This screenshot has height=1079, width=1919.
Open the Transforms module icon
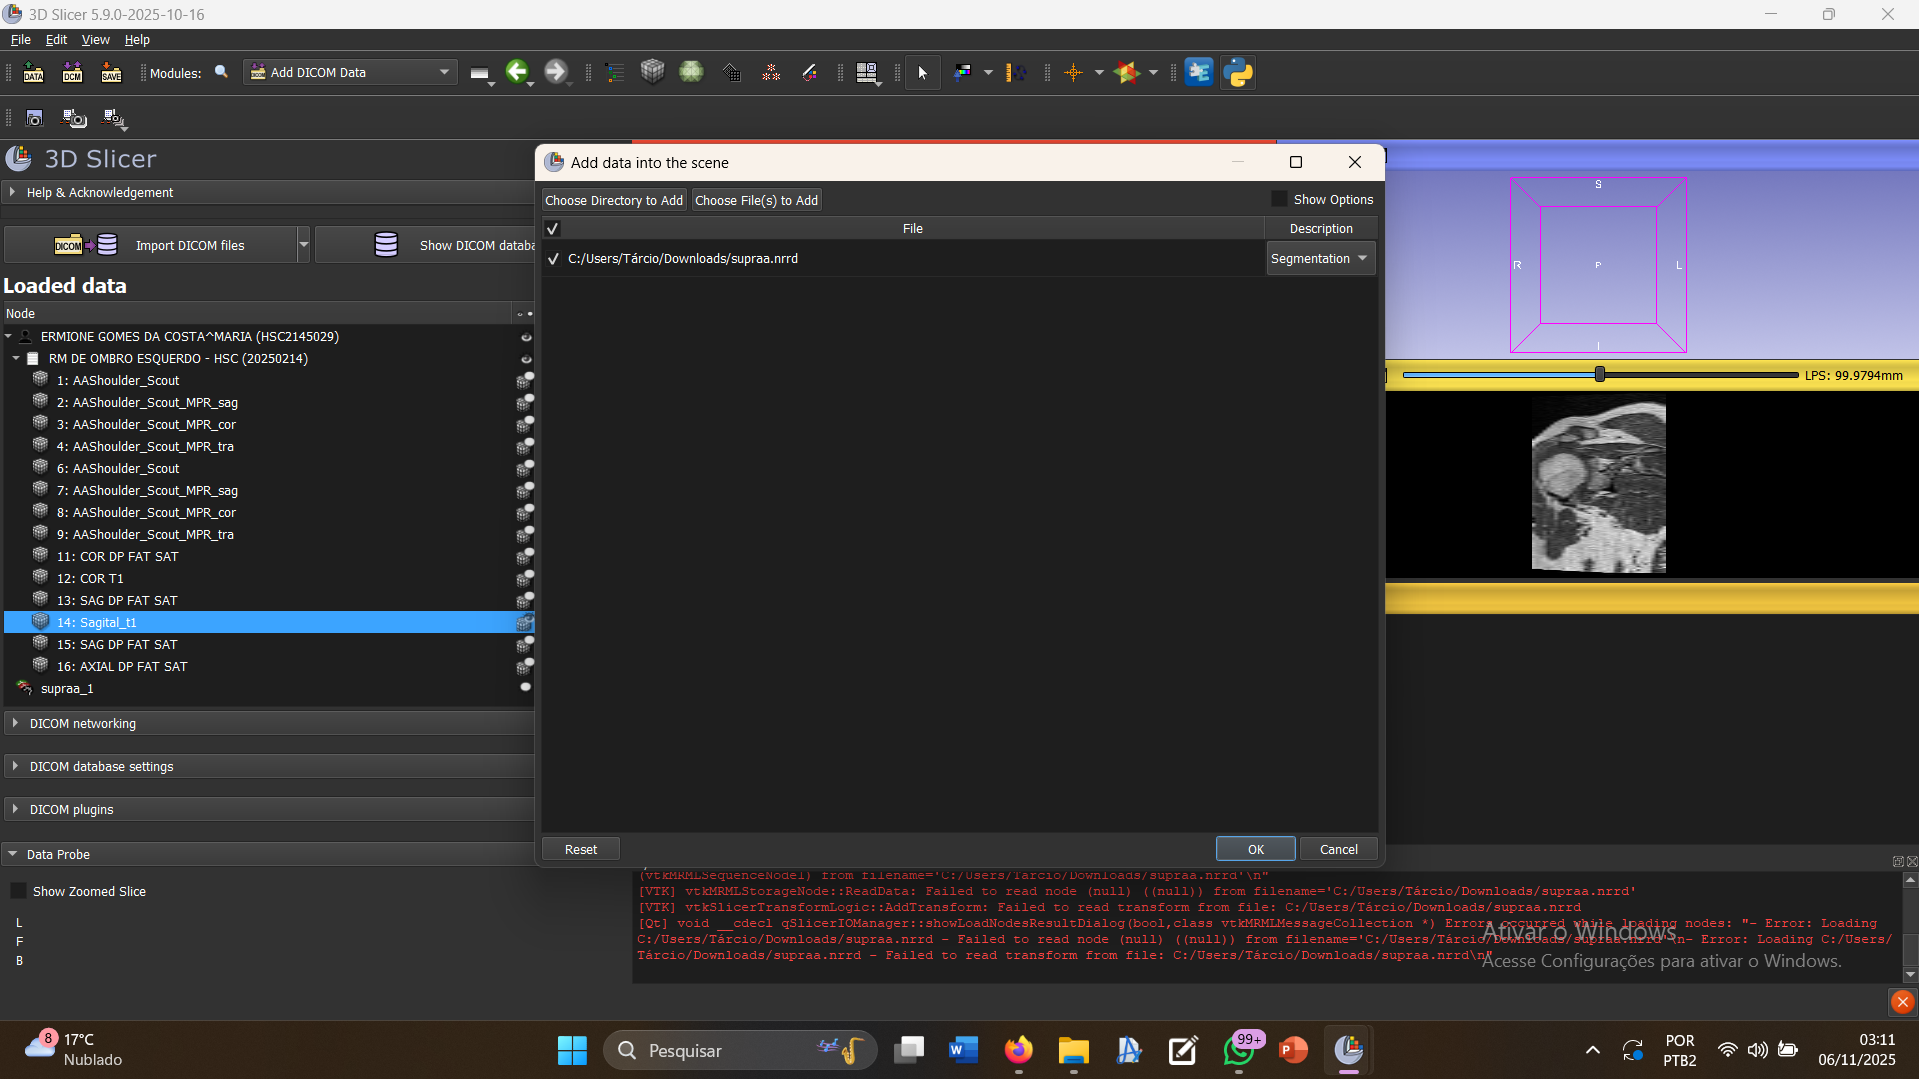click(732, 72)
